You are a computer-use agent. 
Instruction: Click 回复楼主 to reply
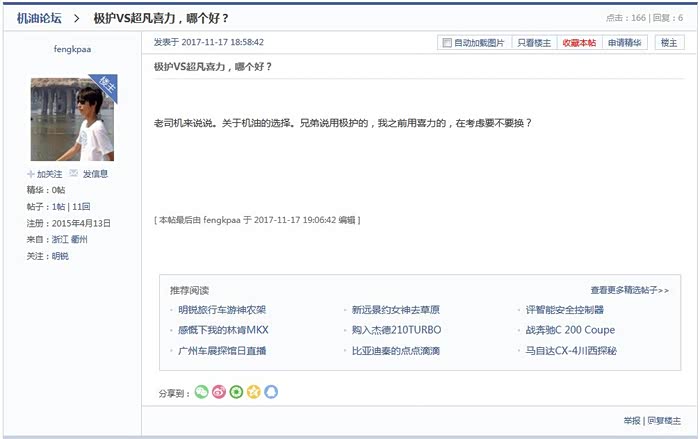tap(664, 421)
